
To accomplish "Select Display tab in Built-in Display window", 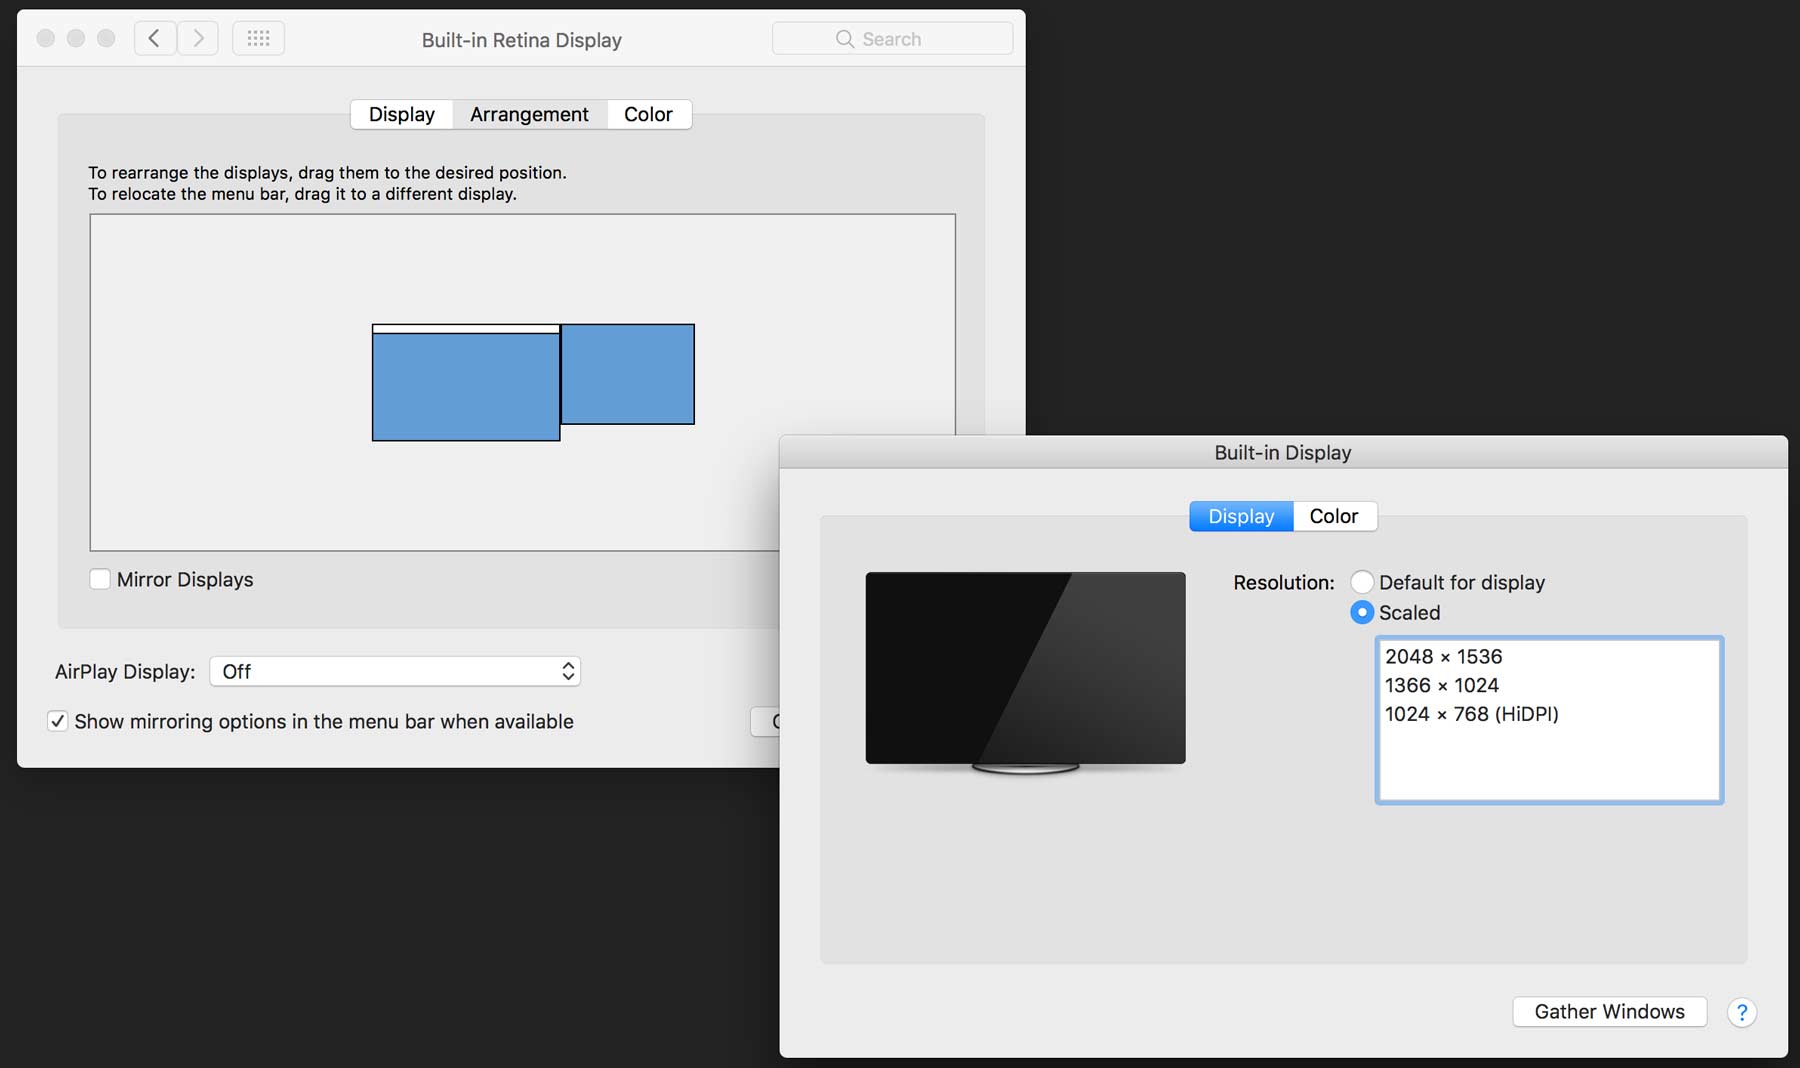I will (1241, 516).
